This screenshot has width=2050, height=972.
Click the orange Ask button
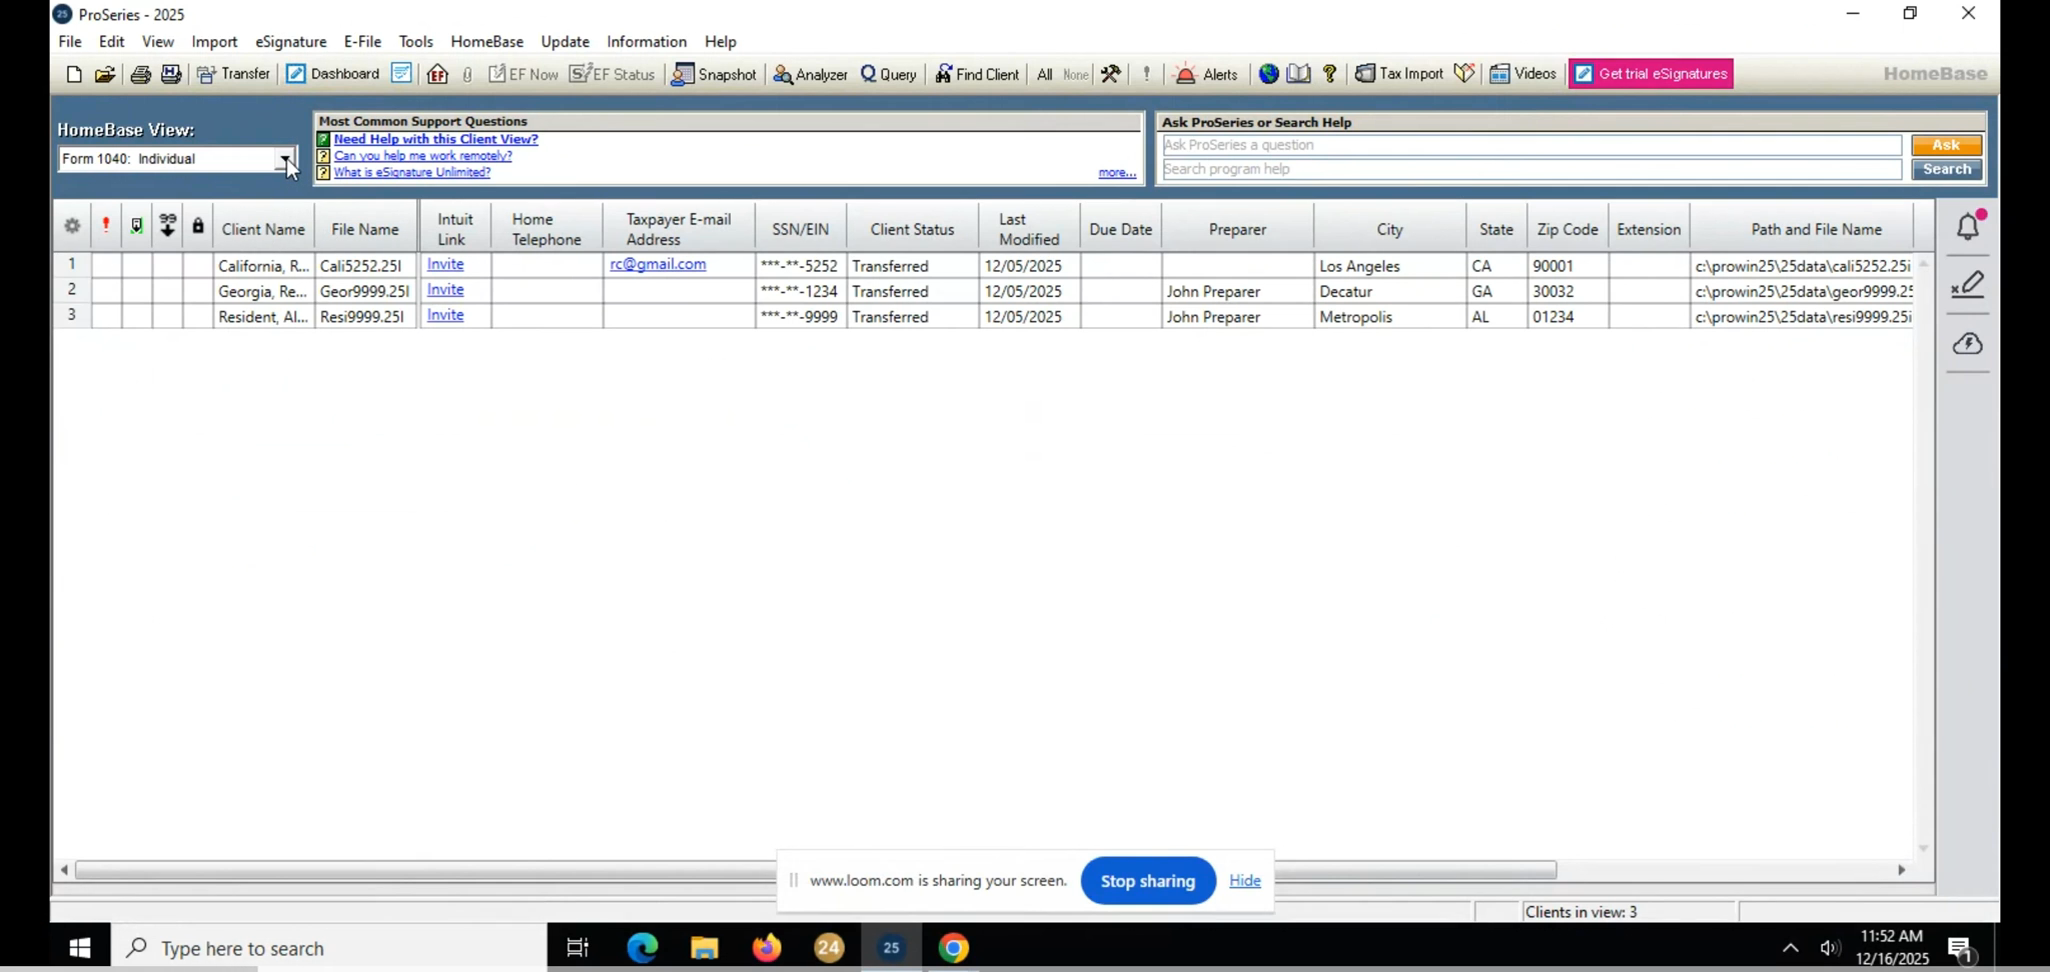[1945, 145]
